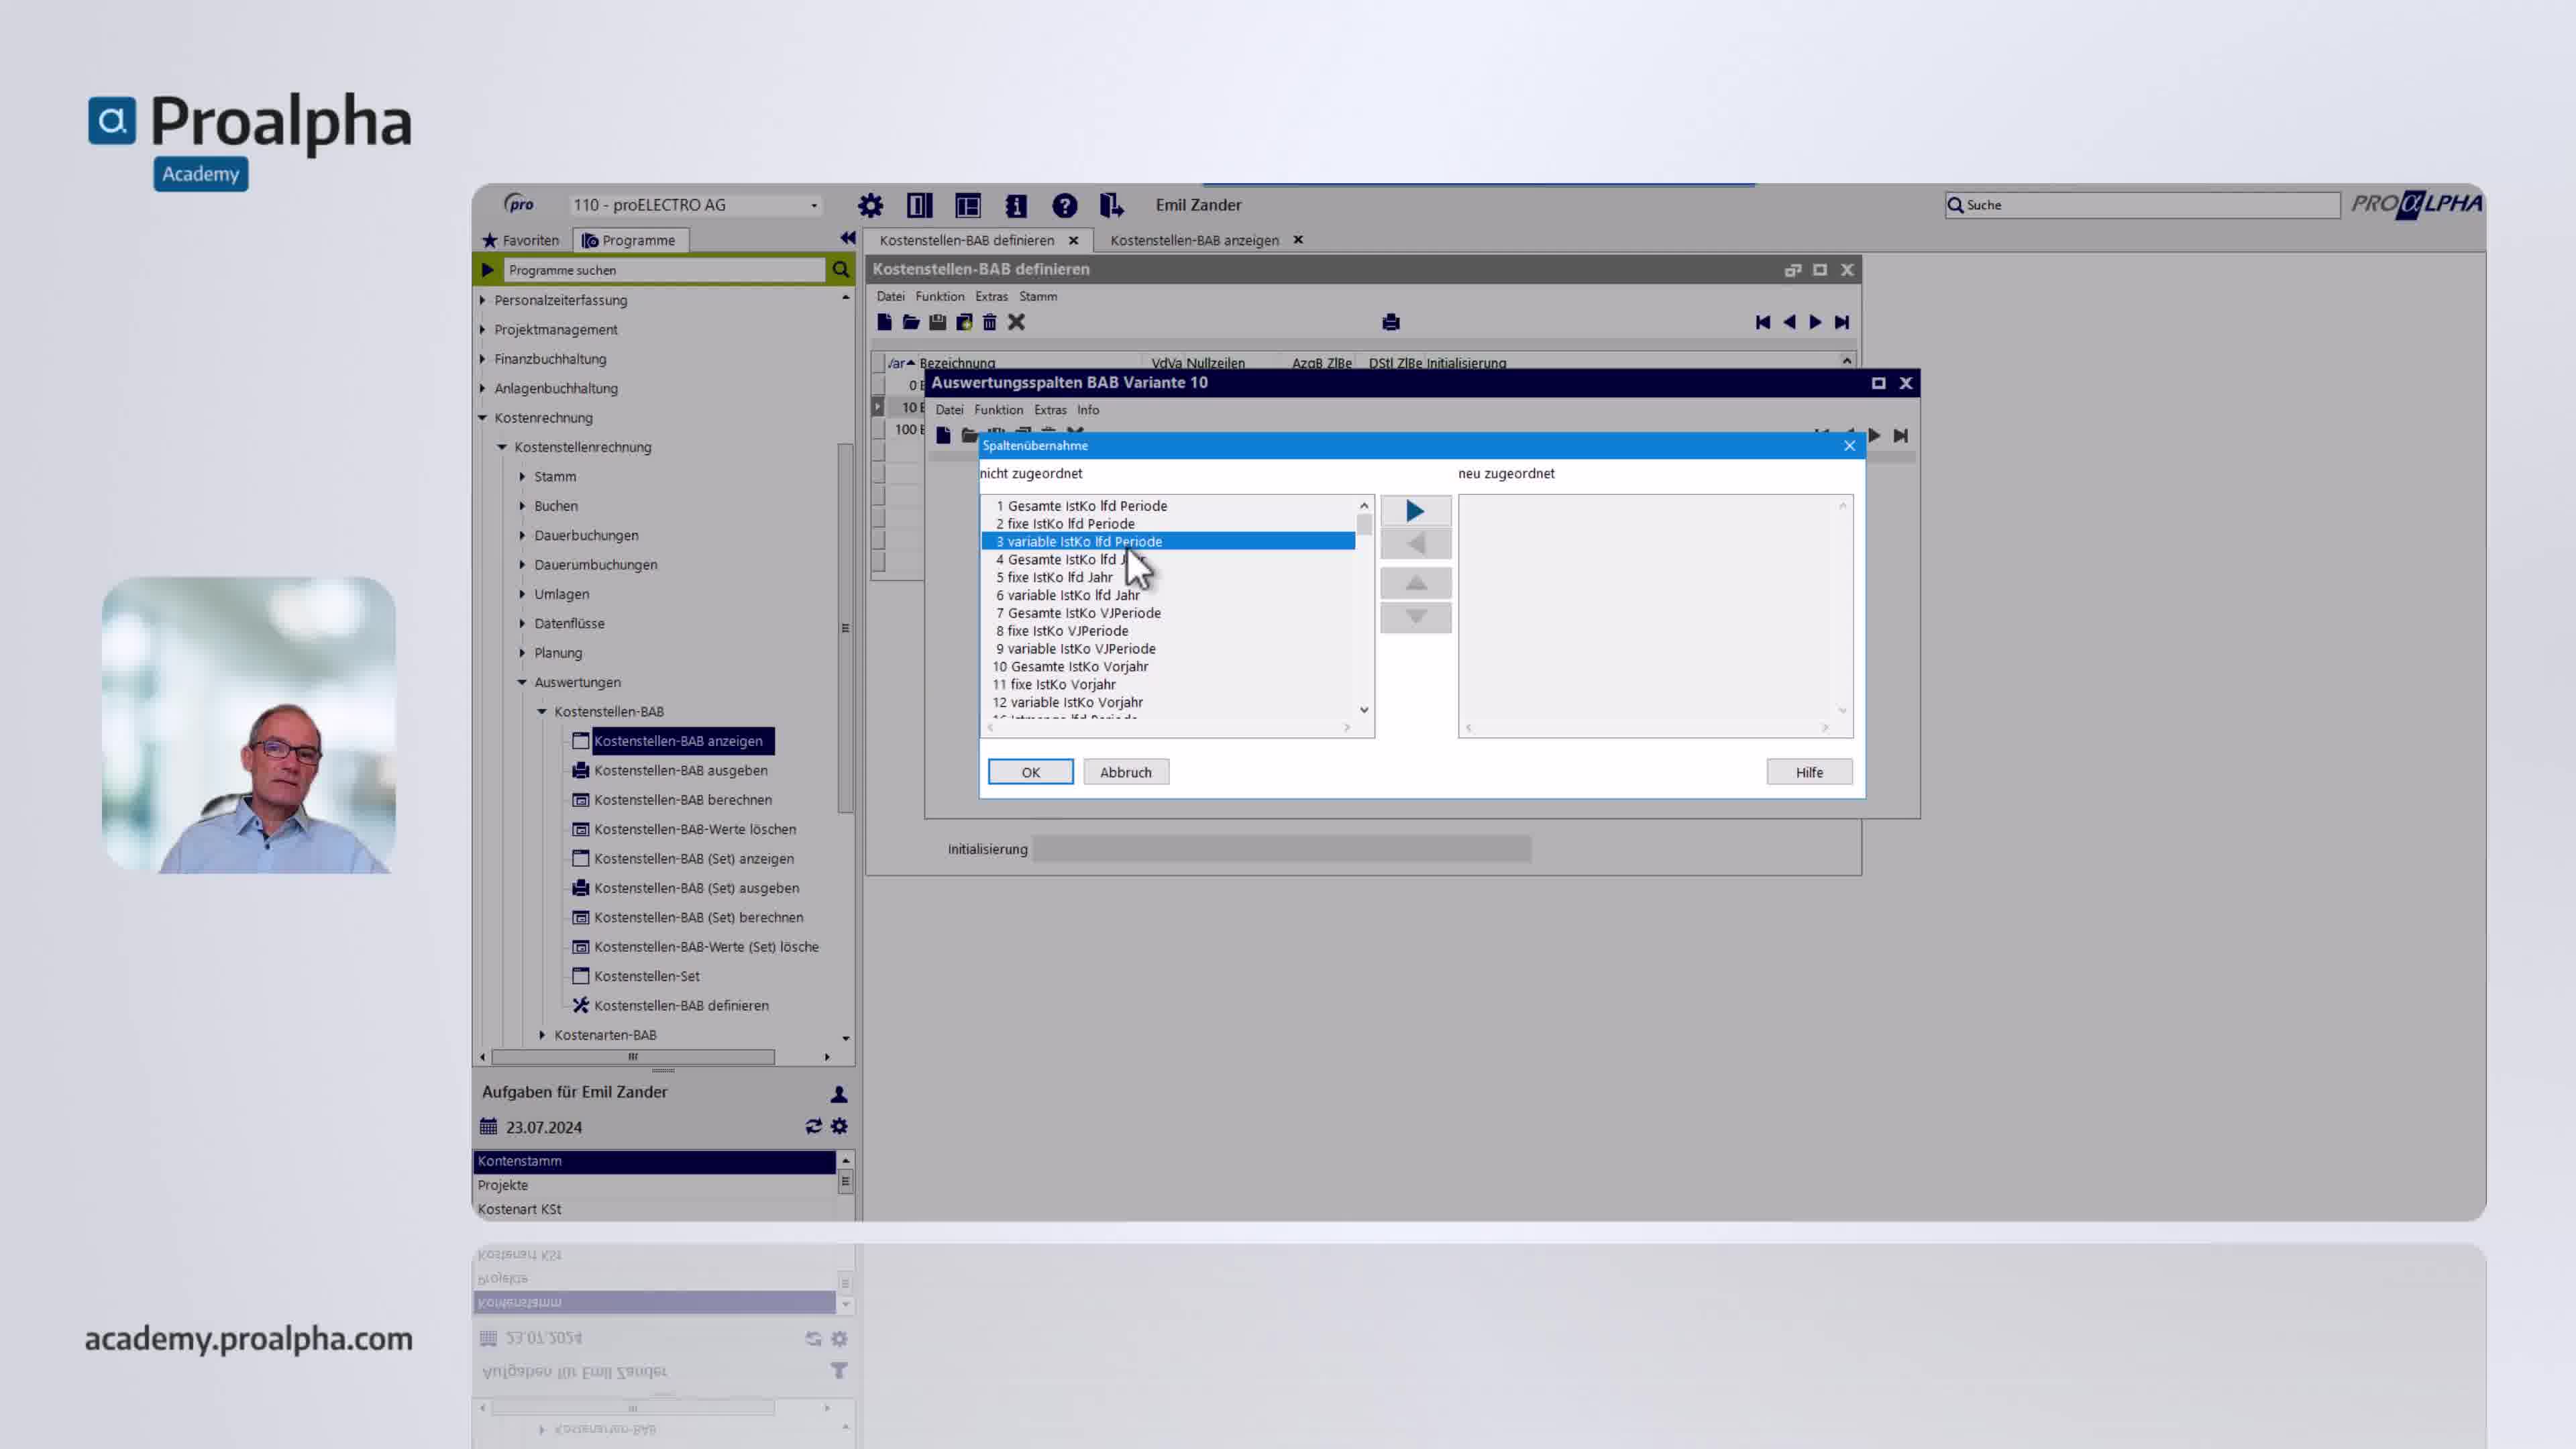Jump to last record navigation icon

(x=1841, y=322)
